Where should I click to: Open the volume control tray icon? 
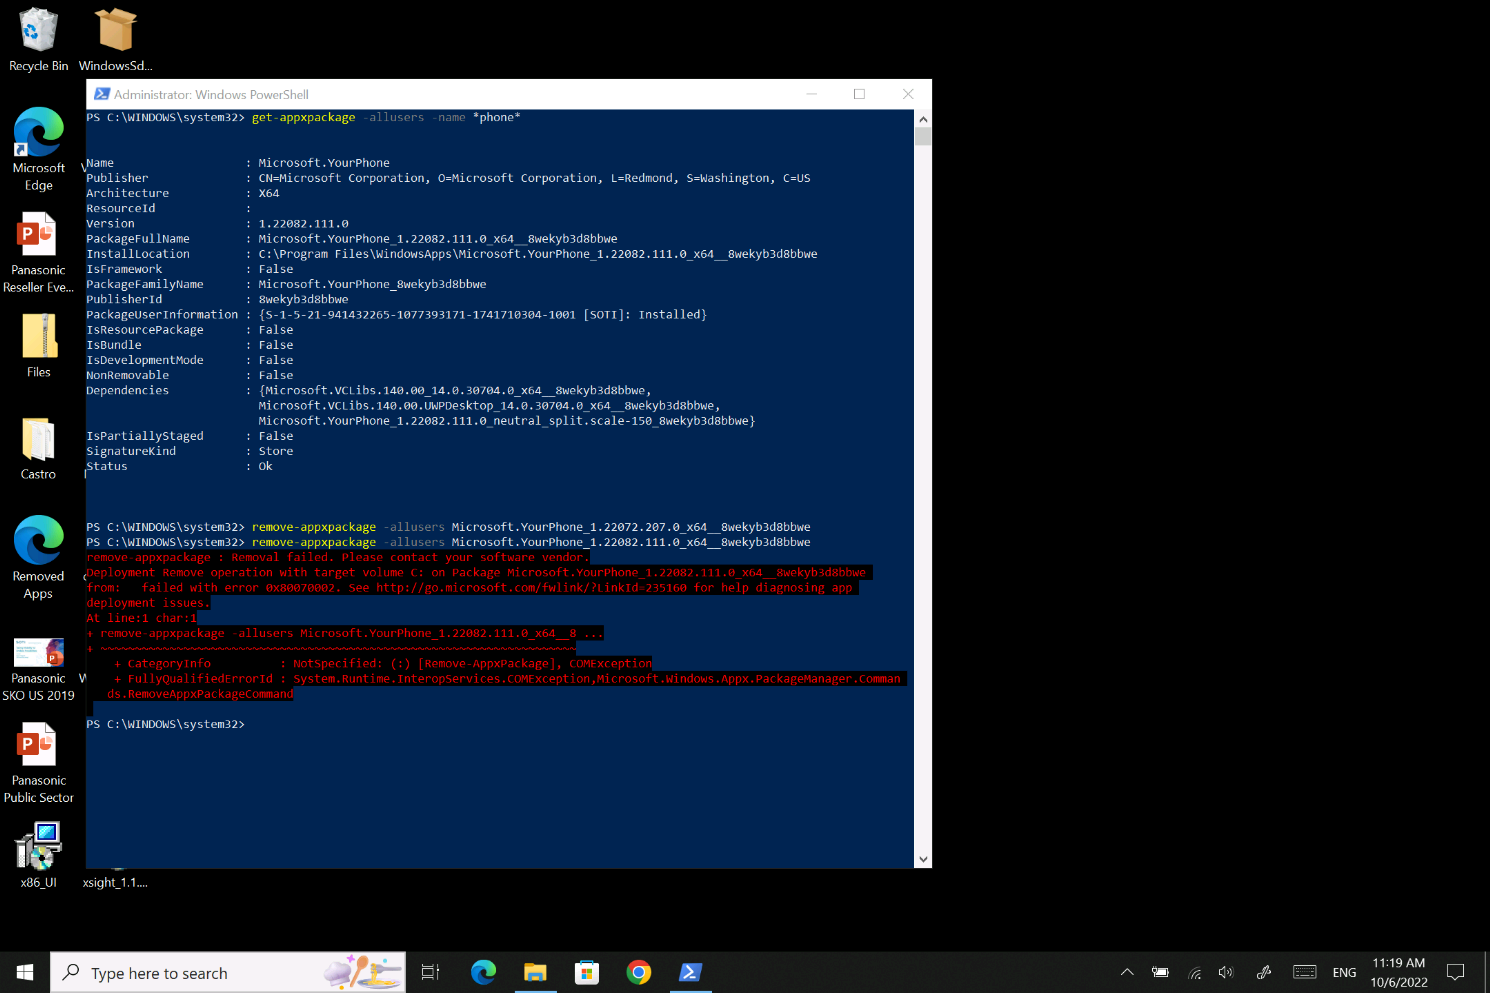1226,972
